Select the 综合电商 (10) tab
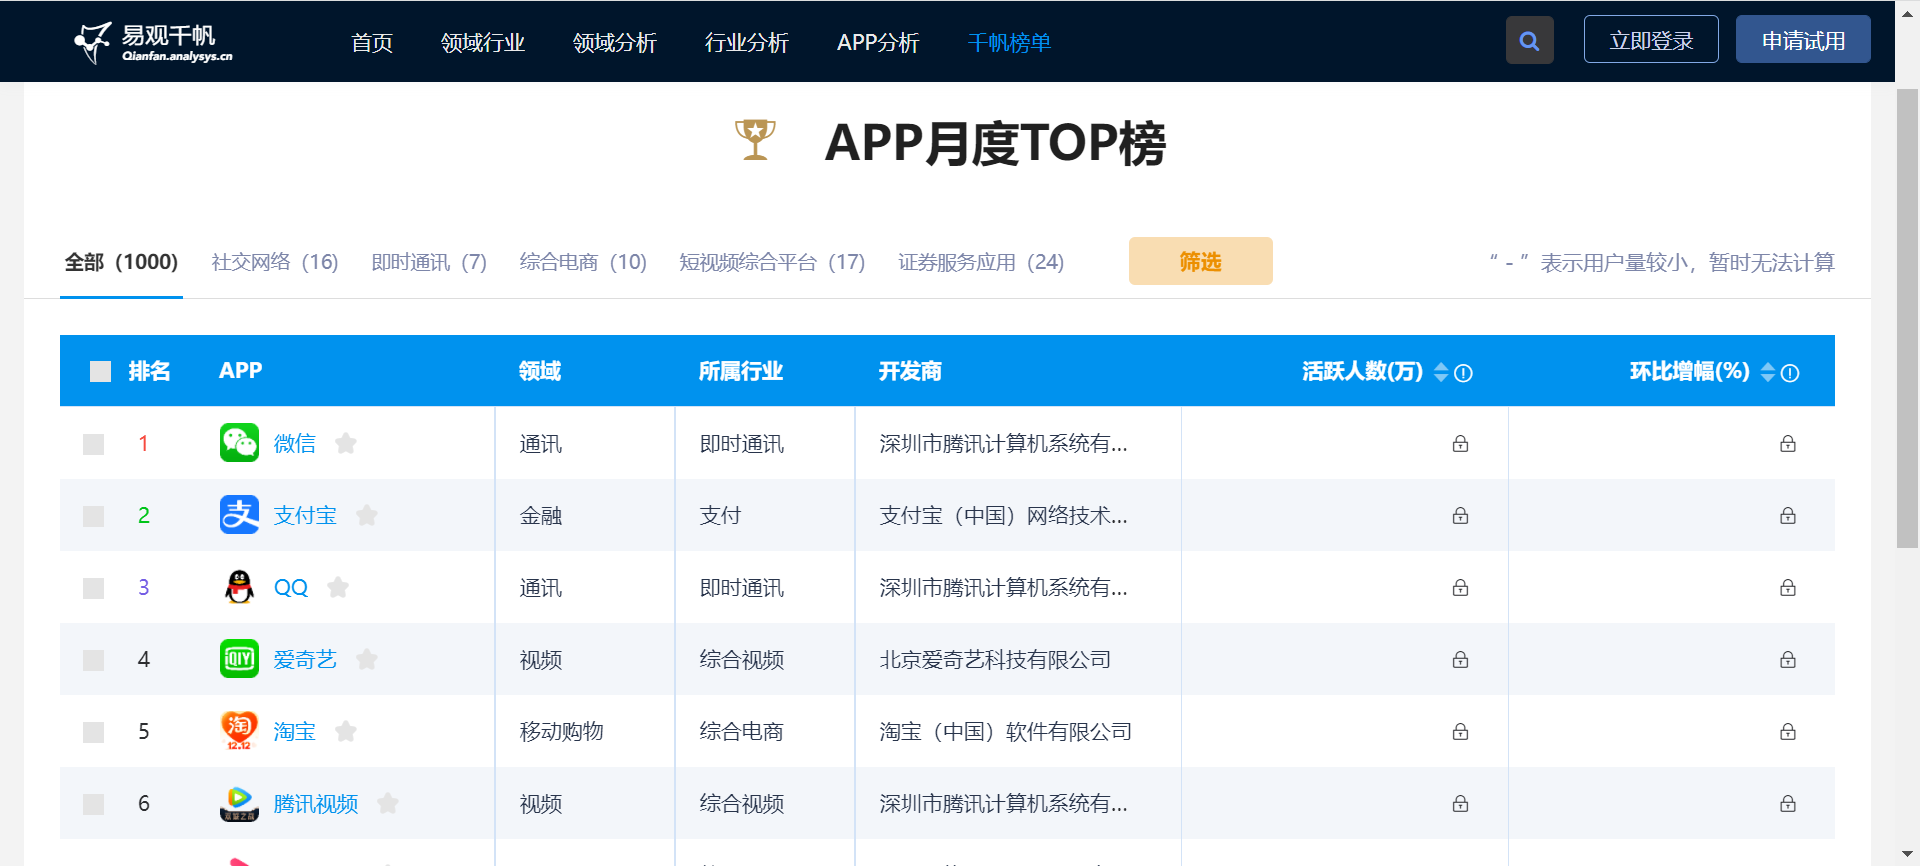 click(583, 262)
